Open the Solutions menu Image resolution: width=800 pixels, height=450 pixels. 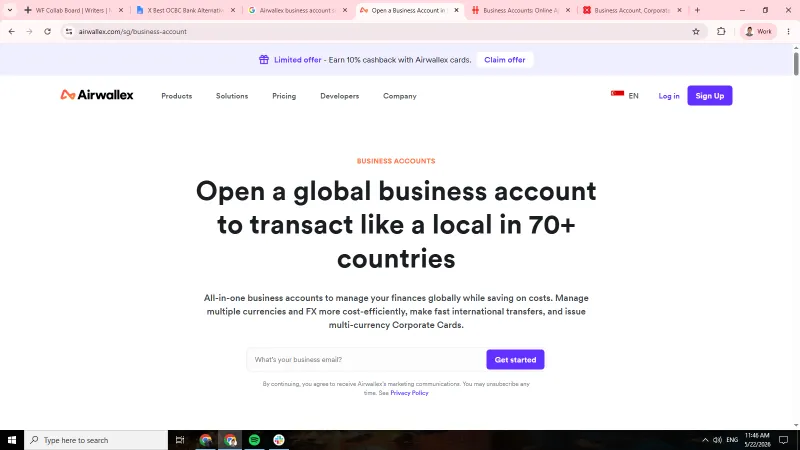[232, 96]
